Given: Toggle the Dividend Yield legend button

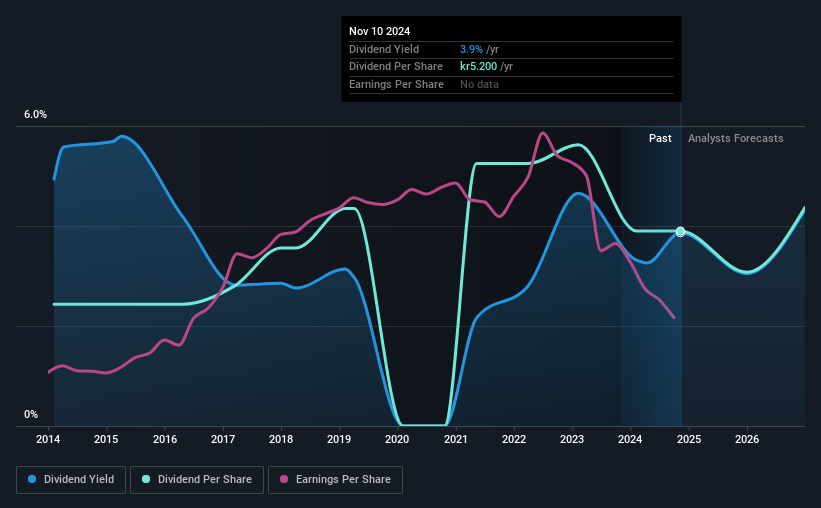Looking at the screenshot, I should [71, 480].
